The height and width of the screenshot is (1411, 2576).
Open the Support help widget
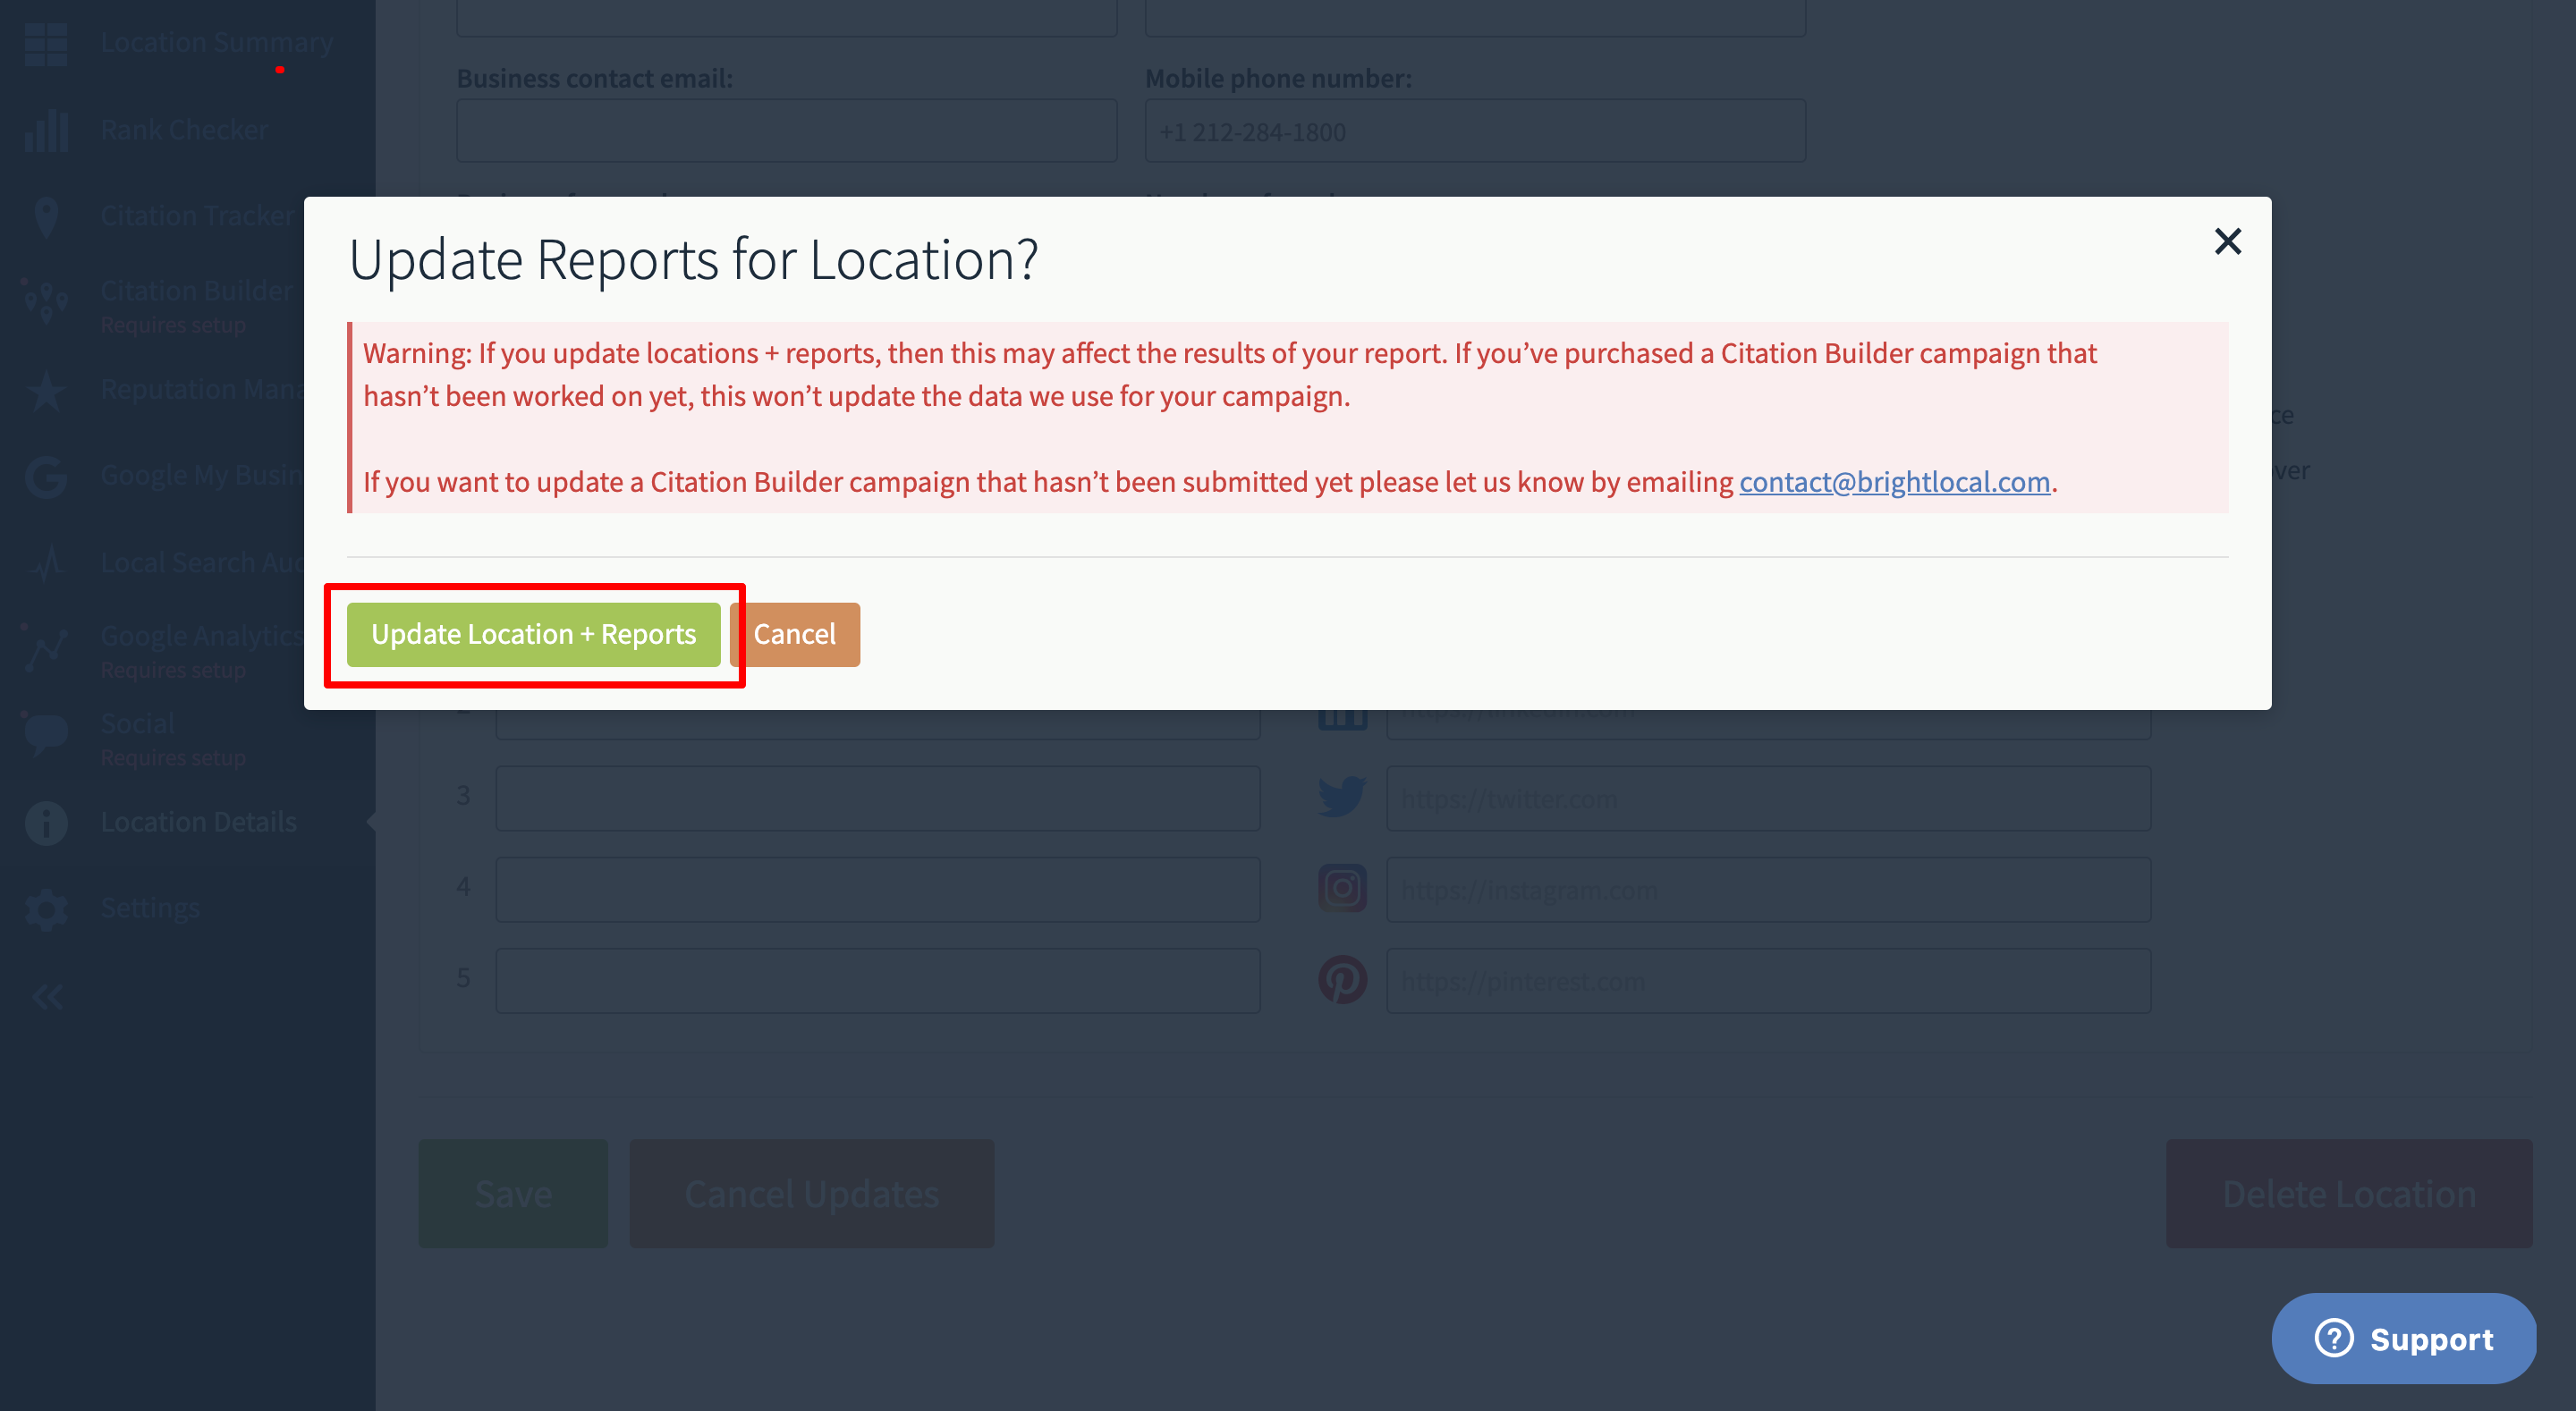2403,1338
